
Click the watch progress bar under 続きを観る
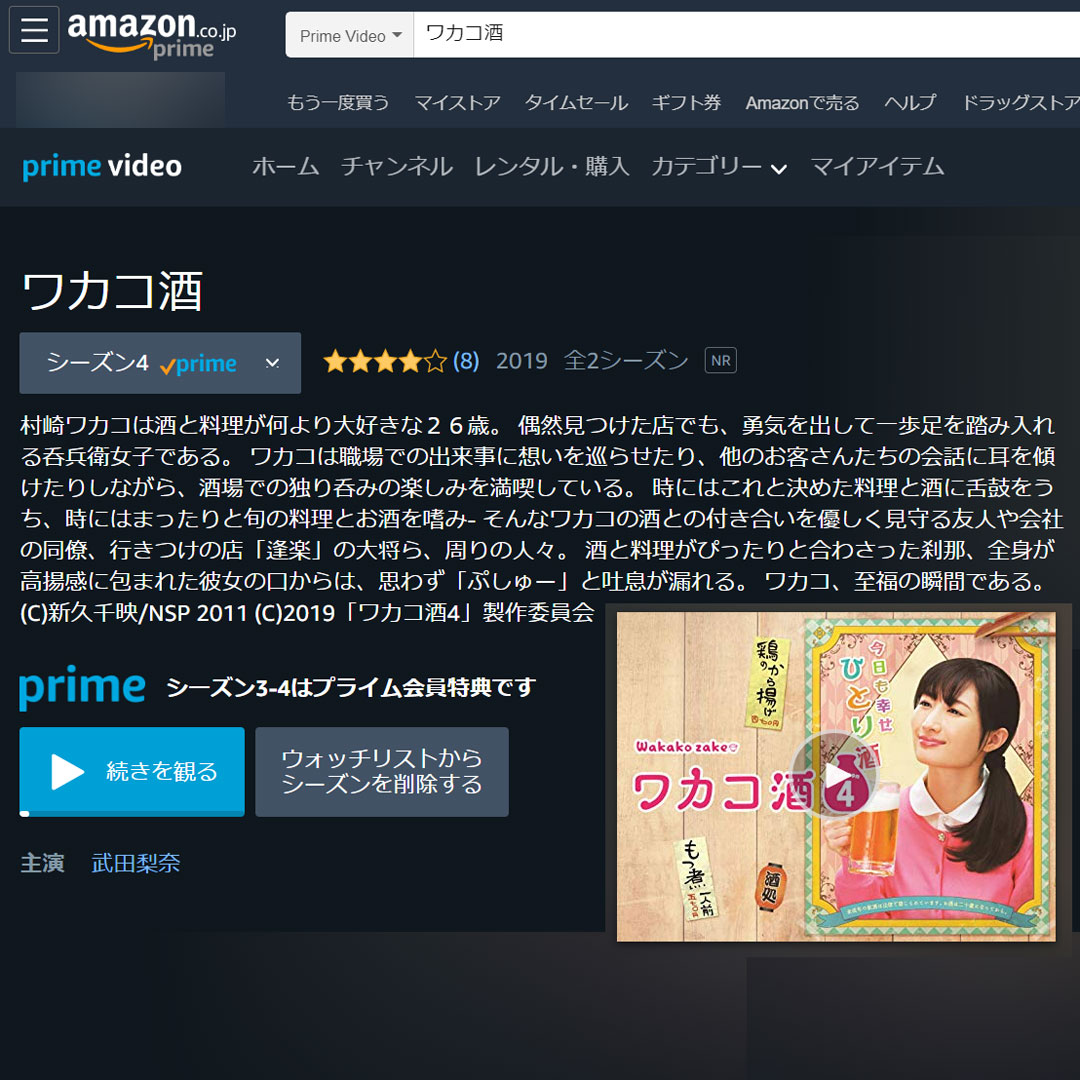click(132, 813)
